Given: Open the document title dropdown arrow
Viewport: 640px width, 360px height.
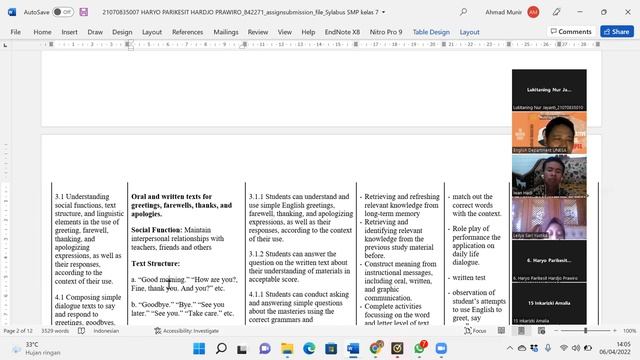Looking at the screenshot, I should pos(383,12).
